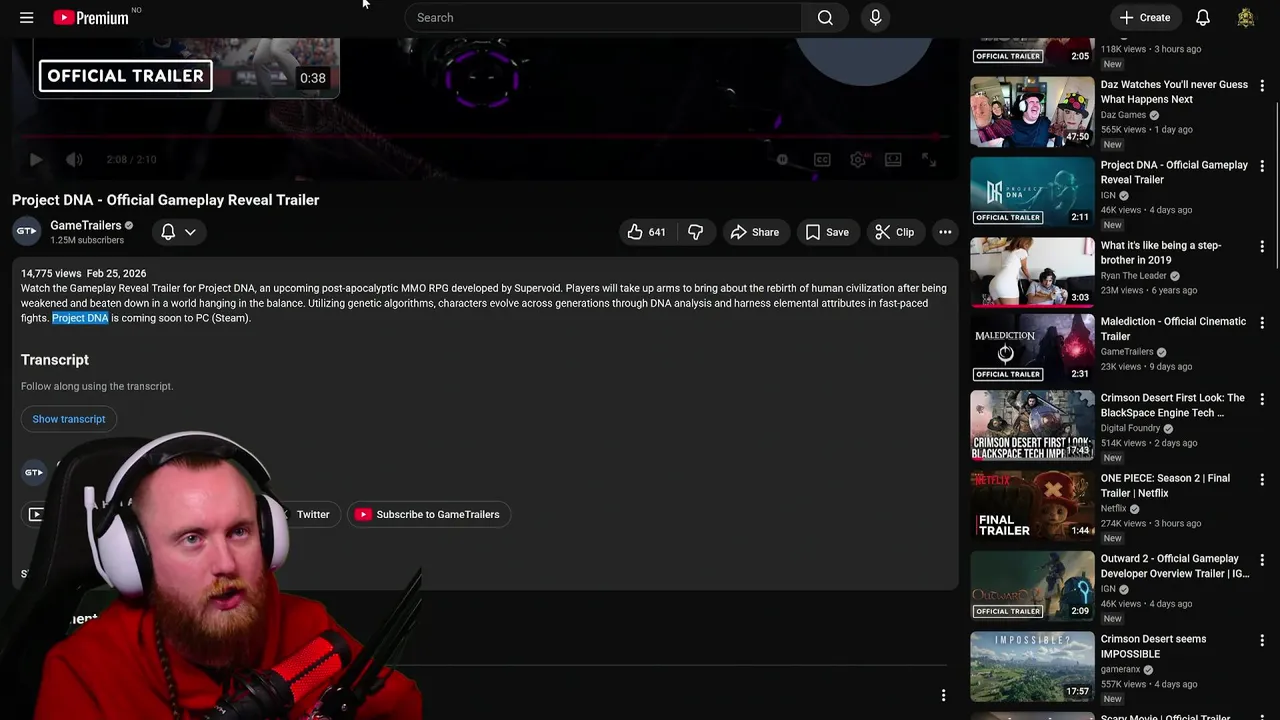Open account avatar menu

click(1246, 17)
